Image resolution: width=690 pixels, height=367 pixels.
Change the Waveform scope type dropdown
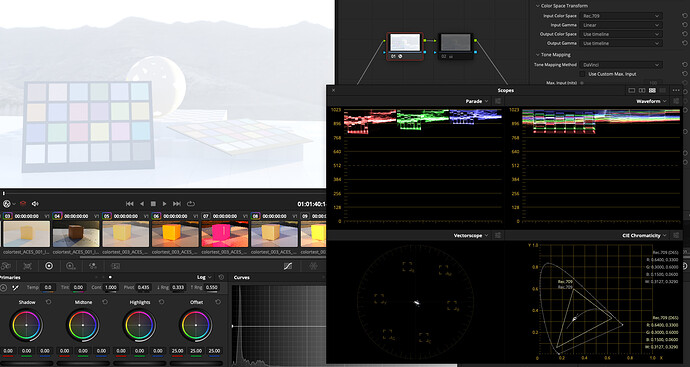click(x=651, y=101)
